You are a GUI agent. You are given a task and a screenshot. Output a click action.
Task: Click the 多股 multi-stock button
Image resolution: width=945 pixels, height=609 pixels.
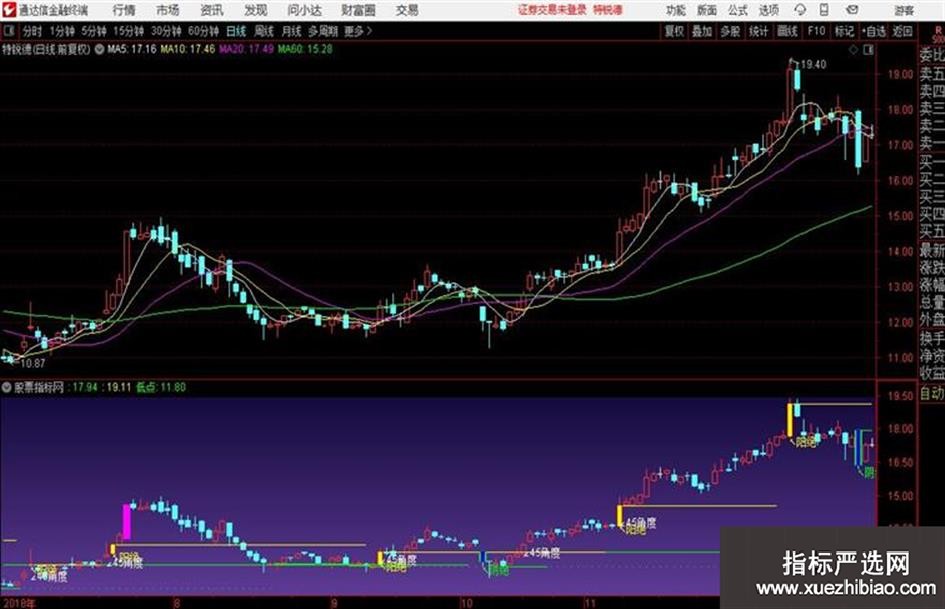pyautogui.click(x=730, y=31)
